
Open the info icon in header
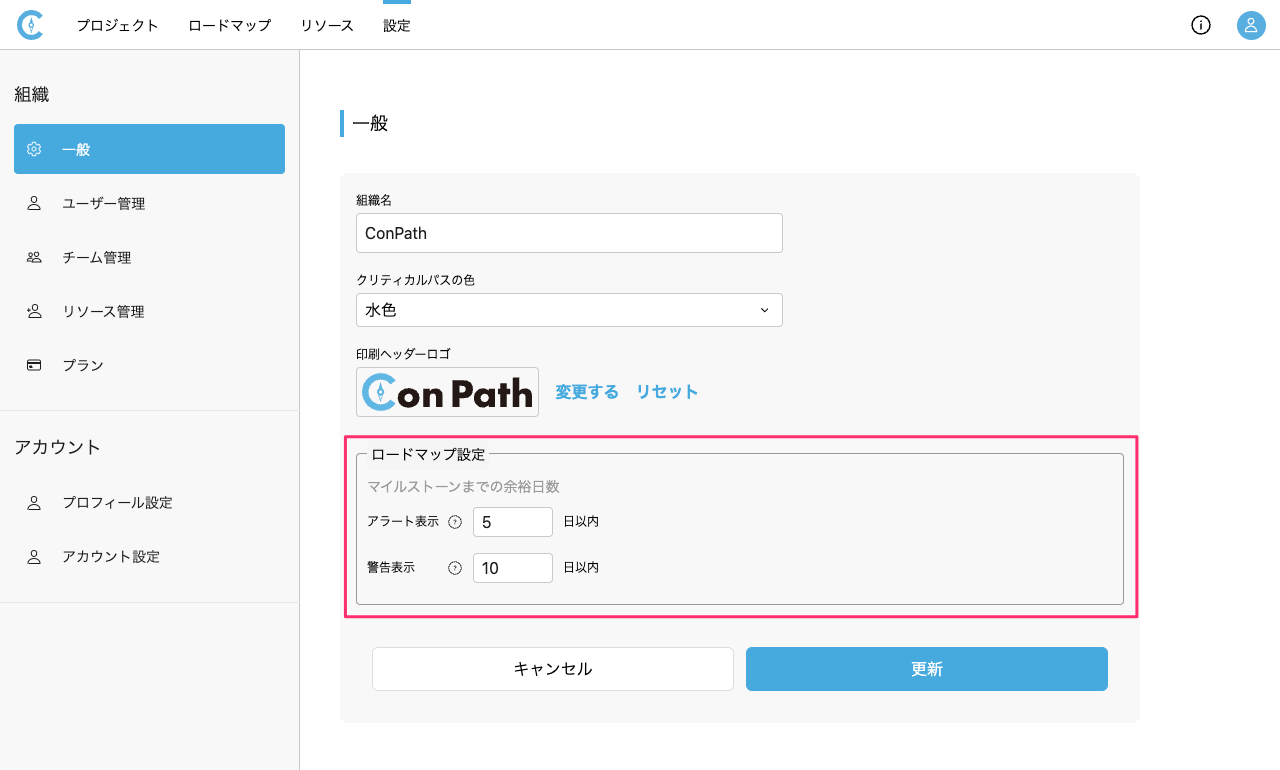[1201, 25]
